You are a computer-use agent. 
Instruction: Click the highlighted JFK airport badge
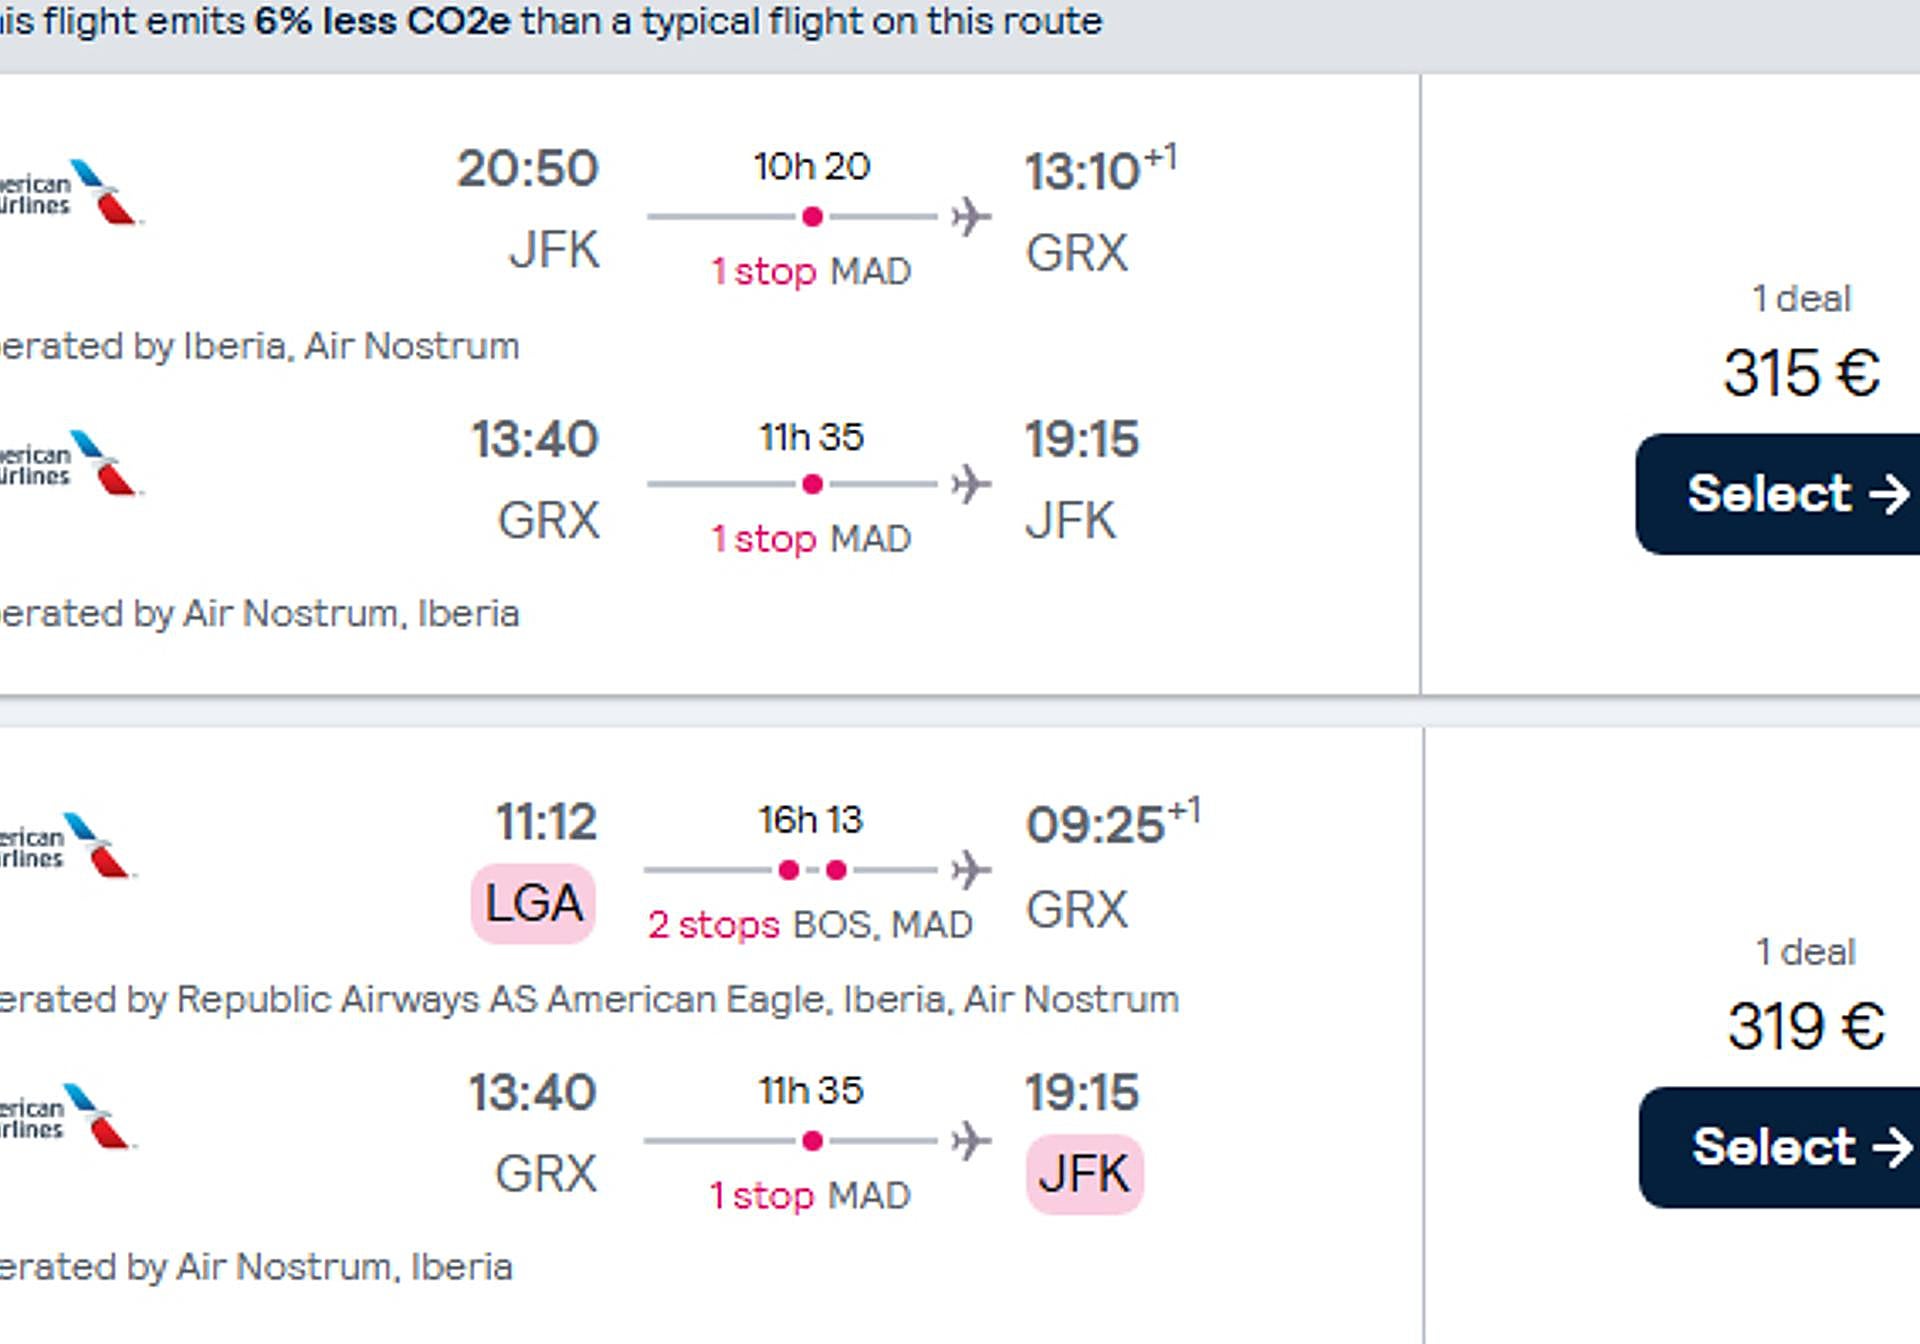(x=1084, y=1174)
